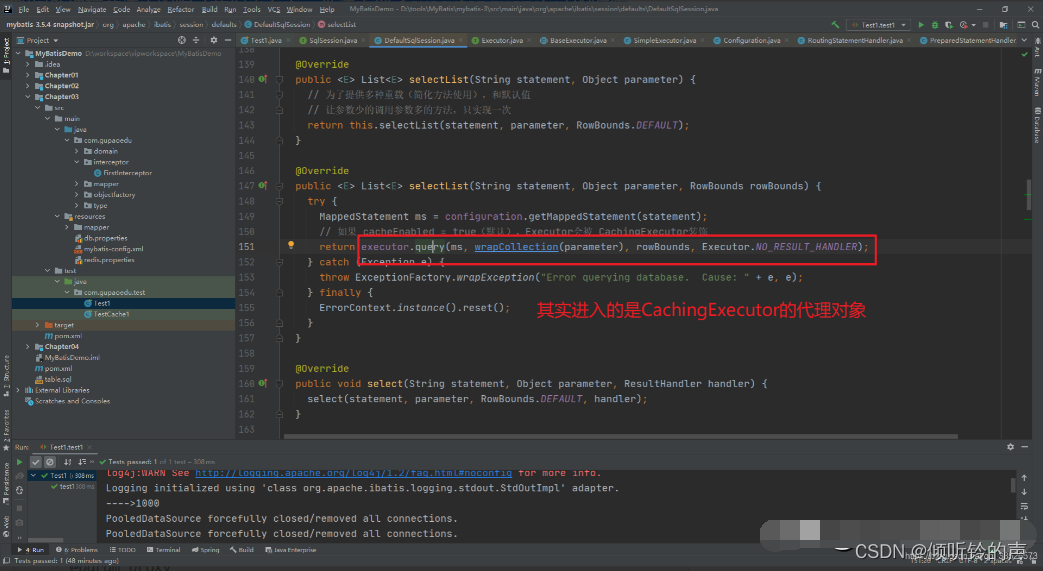Expand the target folder

coord(38,325)
